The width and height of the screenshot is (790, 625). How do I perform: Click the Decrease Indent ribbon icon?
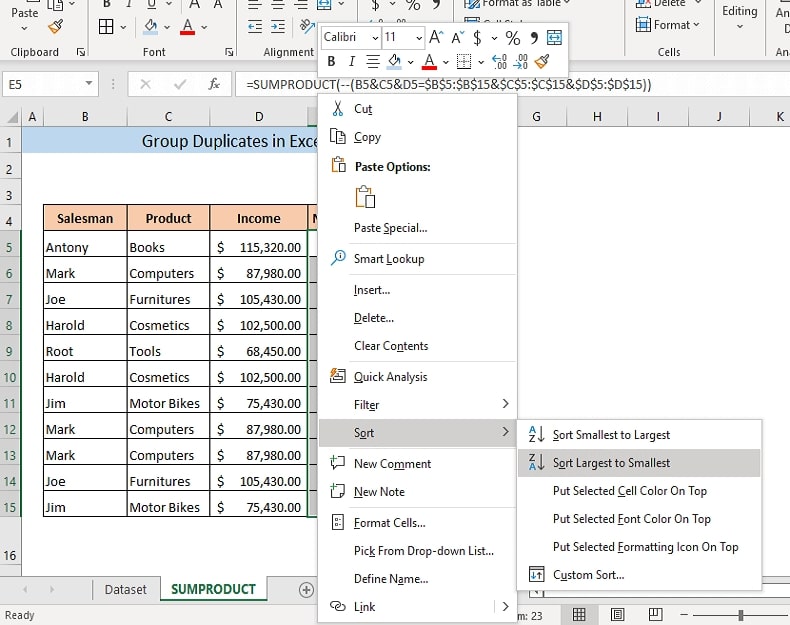255,26
